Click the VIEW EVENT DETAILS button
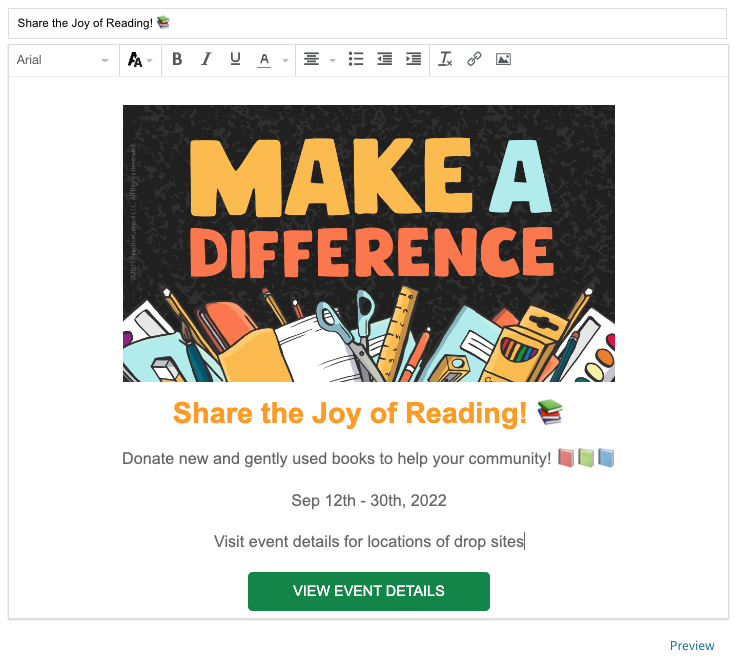This screenshot has height=662, width=735. (369, 591)
